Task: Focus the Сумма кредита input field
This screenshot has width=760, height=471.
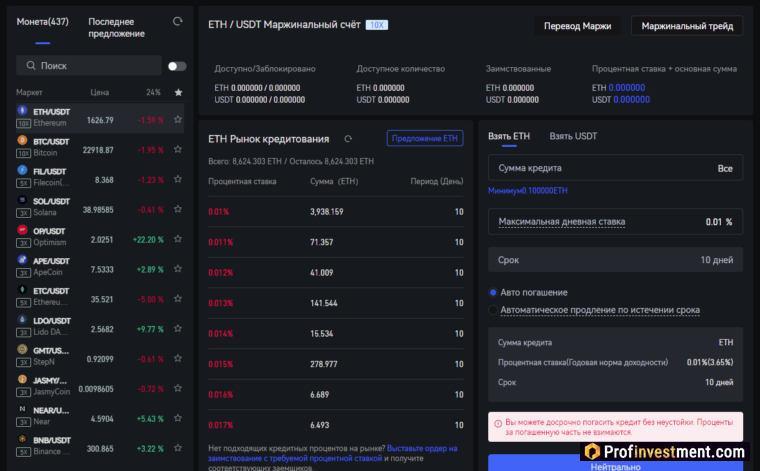Action: (615, 168)
